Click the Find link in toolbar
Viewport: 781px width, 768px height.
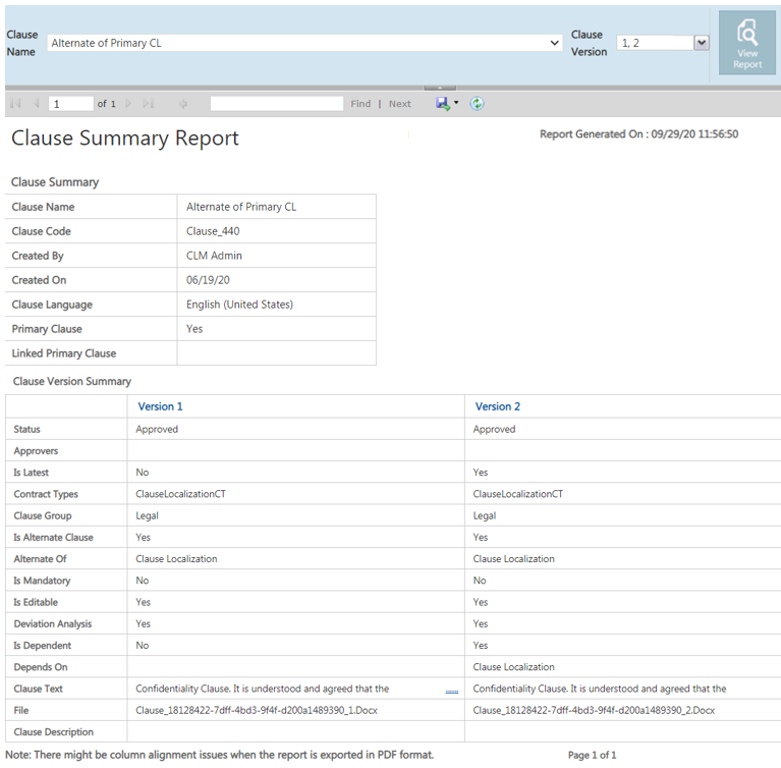click(360, 104)
